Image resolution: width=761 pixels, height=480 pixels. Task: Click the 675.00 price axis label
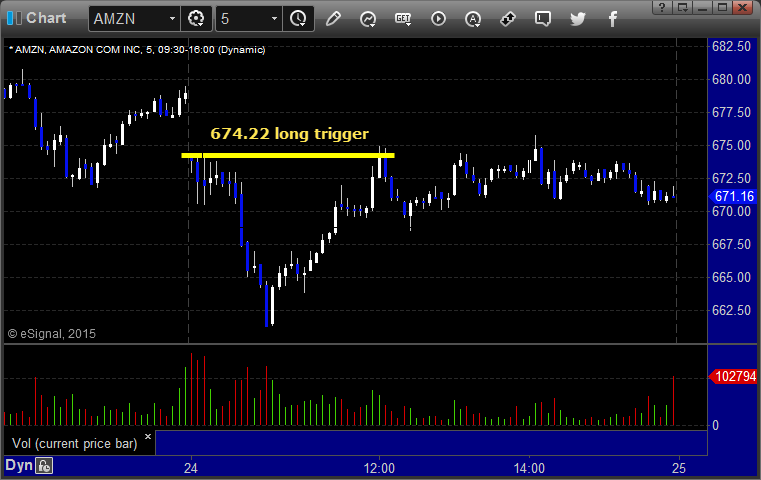(731, 145)
